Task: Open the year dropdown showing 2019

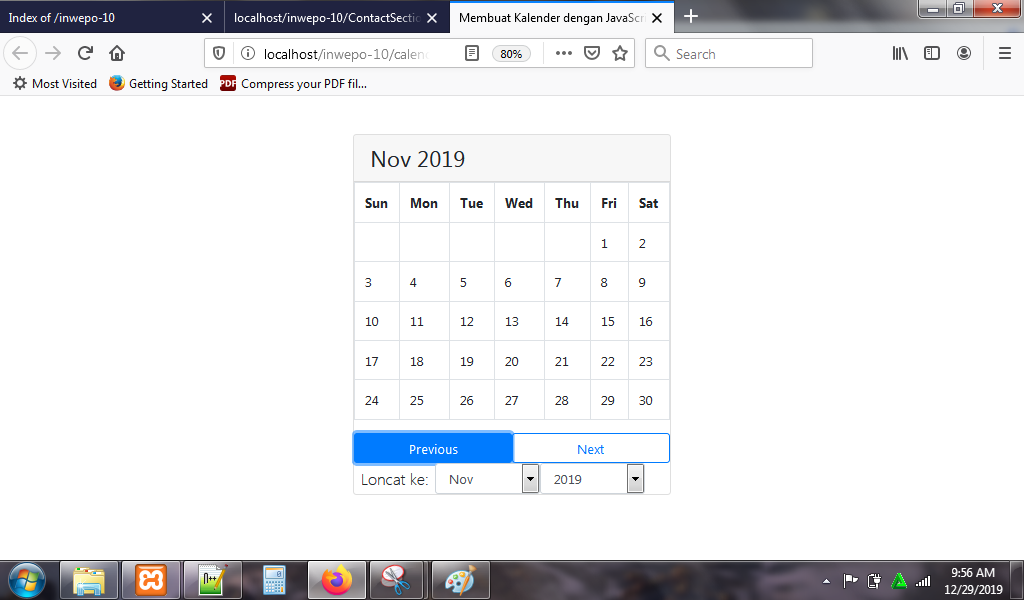Action: coord(592,479)
